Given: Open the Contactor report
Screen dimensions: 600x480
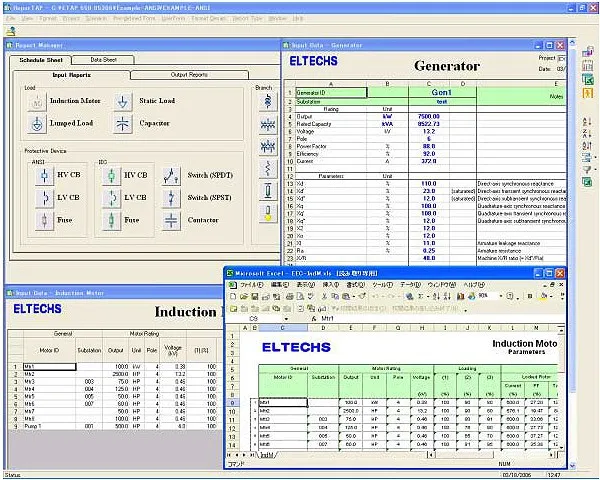Looking at the screenshot, I should tap(171, 220).
